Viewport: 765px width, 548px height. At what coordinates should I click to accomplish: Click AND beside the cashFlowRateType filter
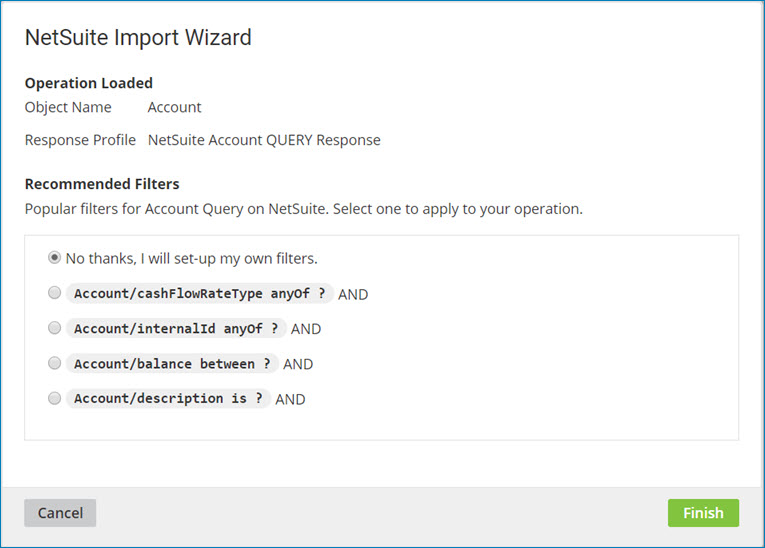(353, 294)
